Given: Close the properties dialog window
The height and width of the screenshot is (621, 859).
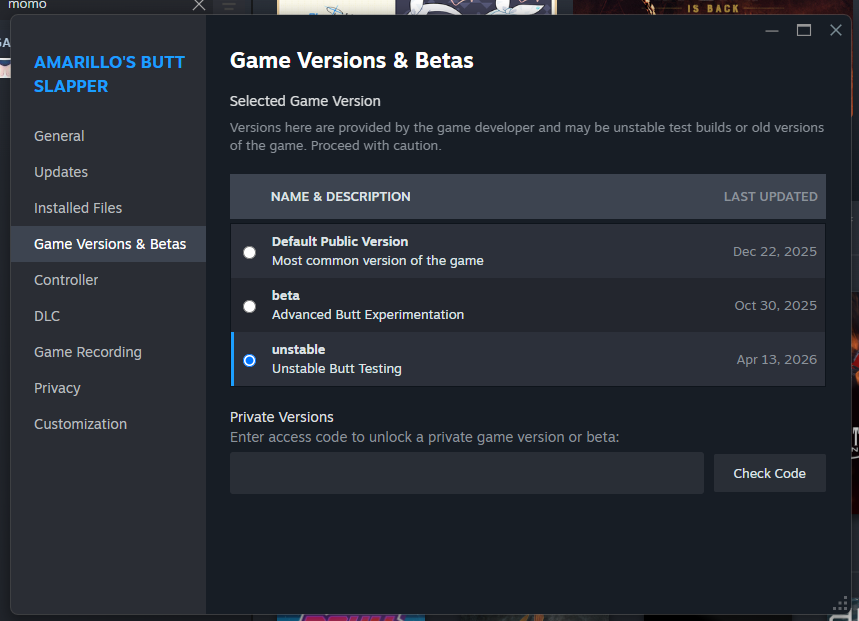Looking at the screenshot, I should coord(836,30).
